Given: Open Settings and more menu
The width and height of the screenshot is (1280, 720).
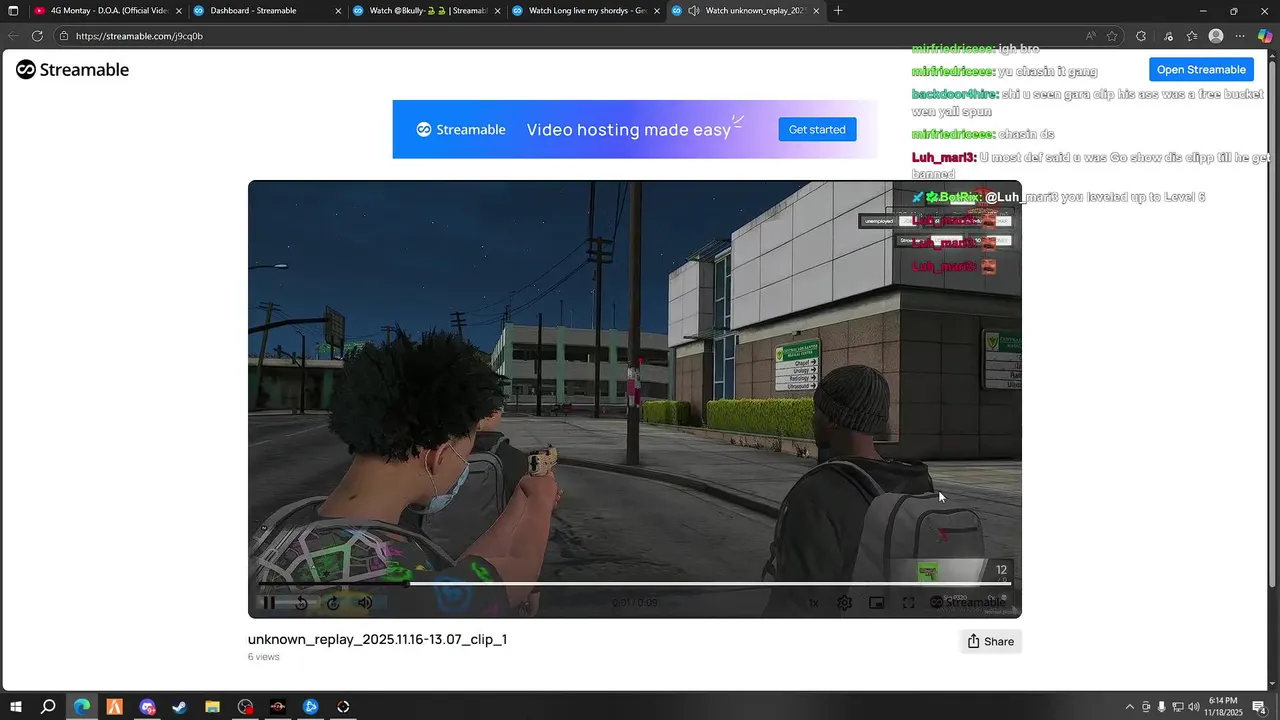Looking at the screenshot, I should coord(1240,36).
